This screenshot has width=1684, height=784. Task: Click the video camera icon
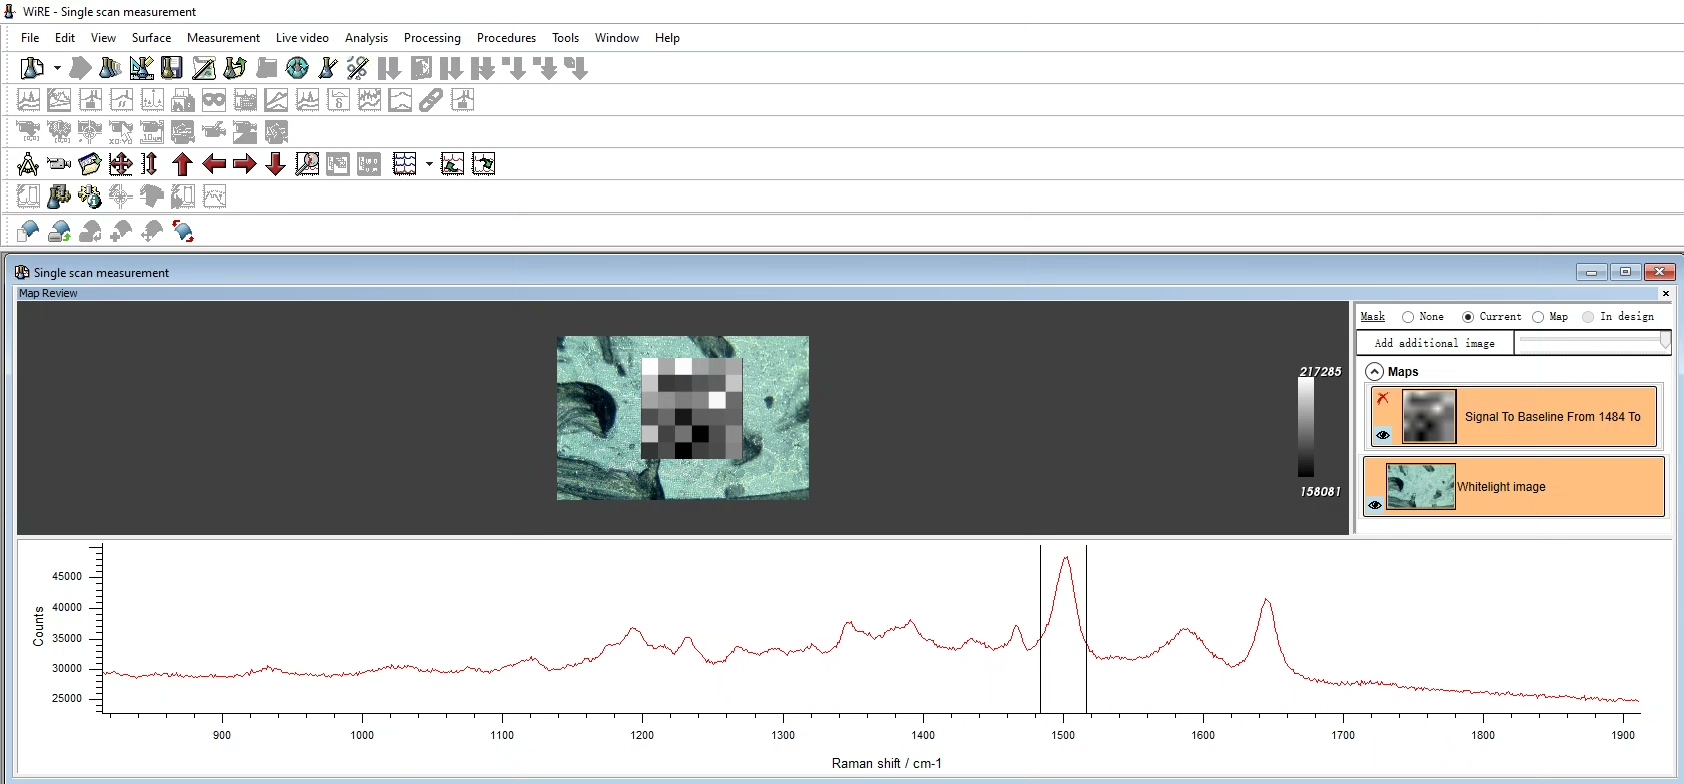(x=59, y=164)
